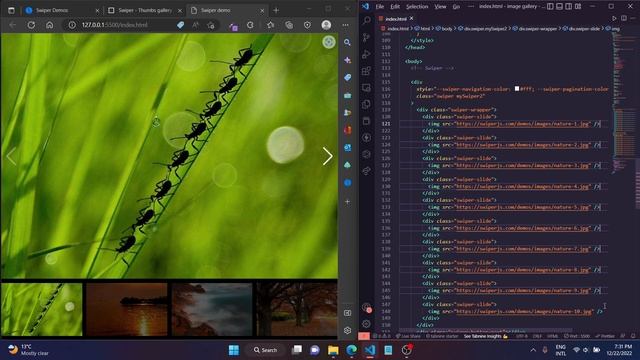Run the file with editor play button
The width and height of the screenshot is (640, 360).
click(x=614, y=18)
